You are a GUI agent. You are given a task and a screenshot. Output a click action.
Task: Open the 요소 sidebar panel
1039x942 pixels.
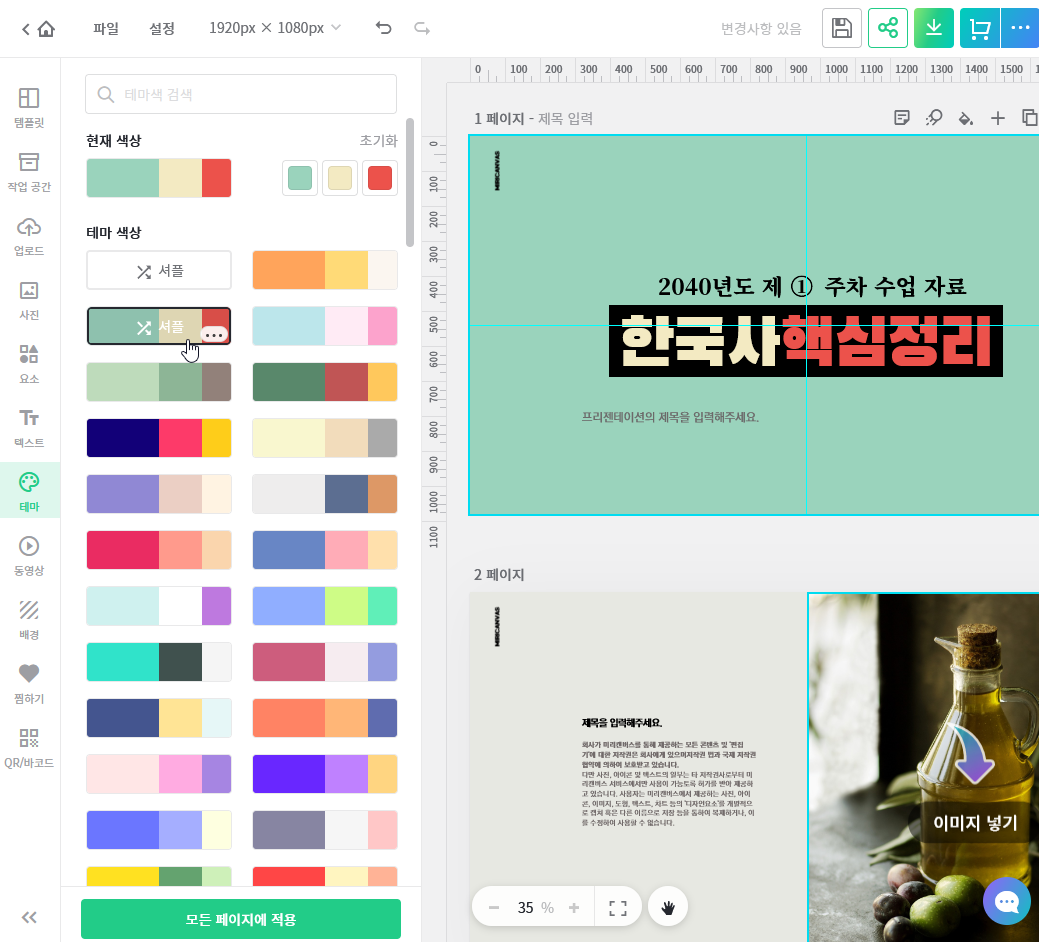tap(29, 364)
